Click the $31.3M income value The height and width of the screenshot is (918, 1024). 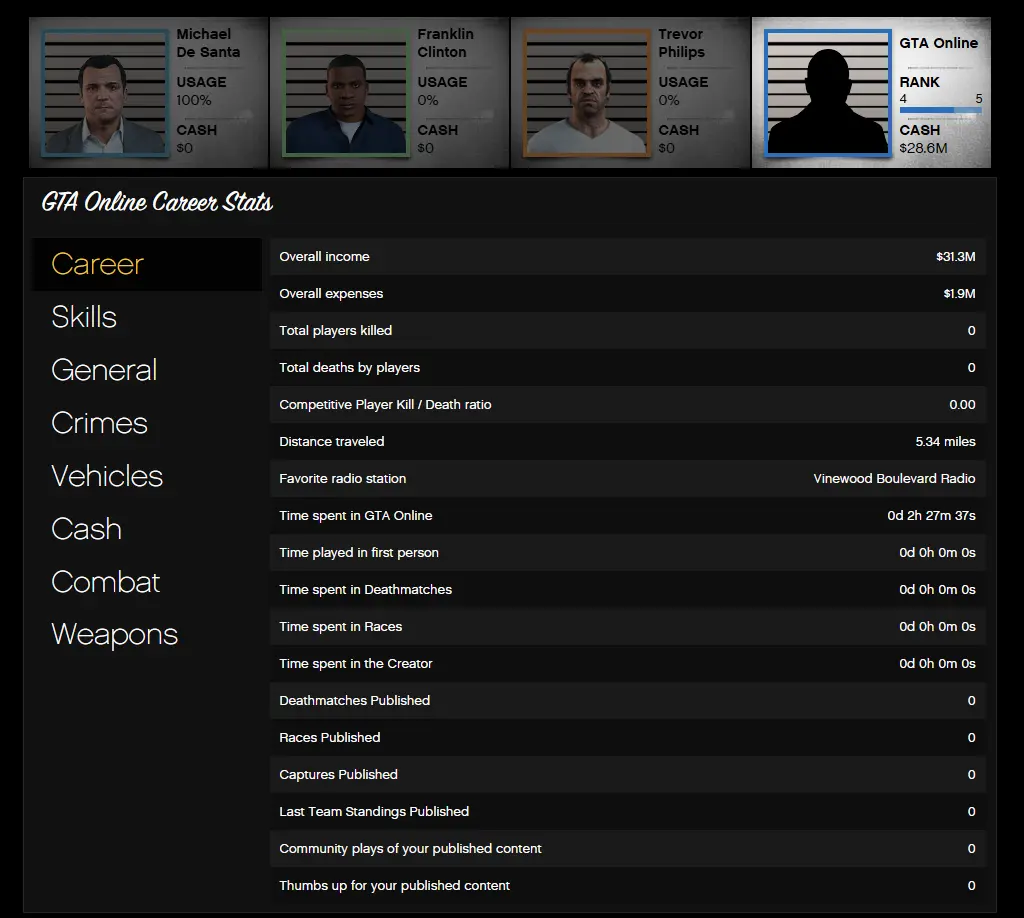[955, 257]
